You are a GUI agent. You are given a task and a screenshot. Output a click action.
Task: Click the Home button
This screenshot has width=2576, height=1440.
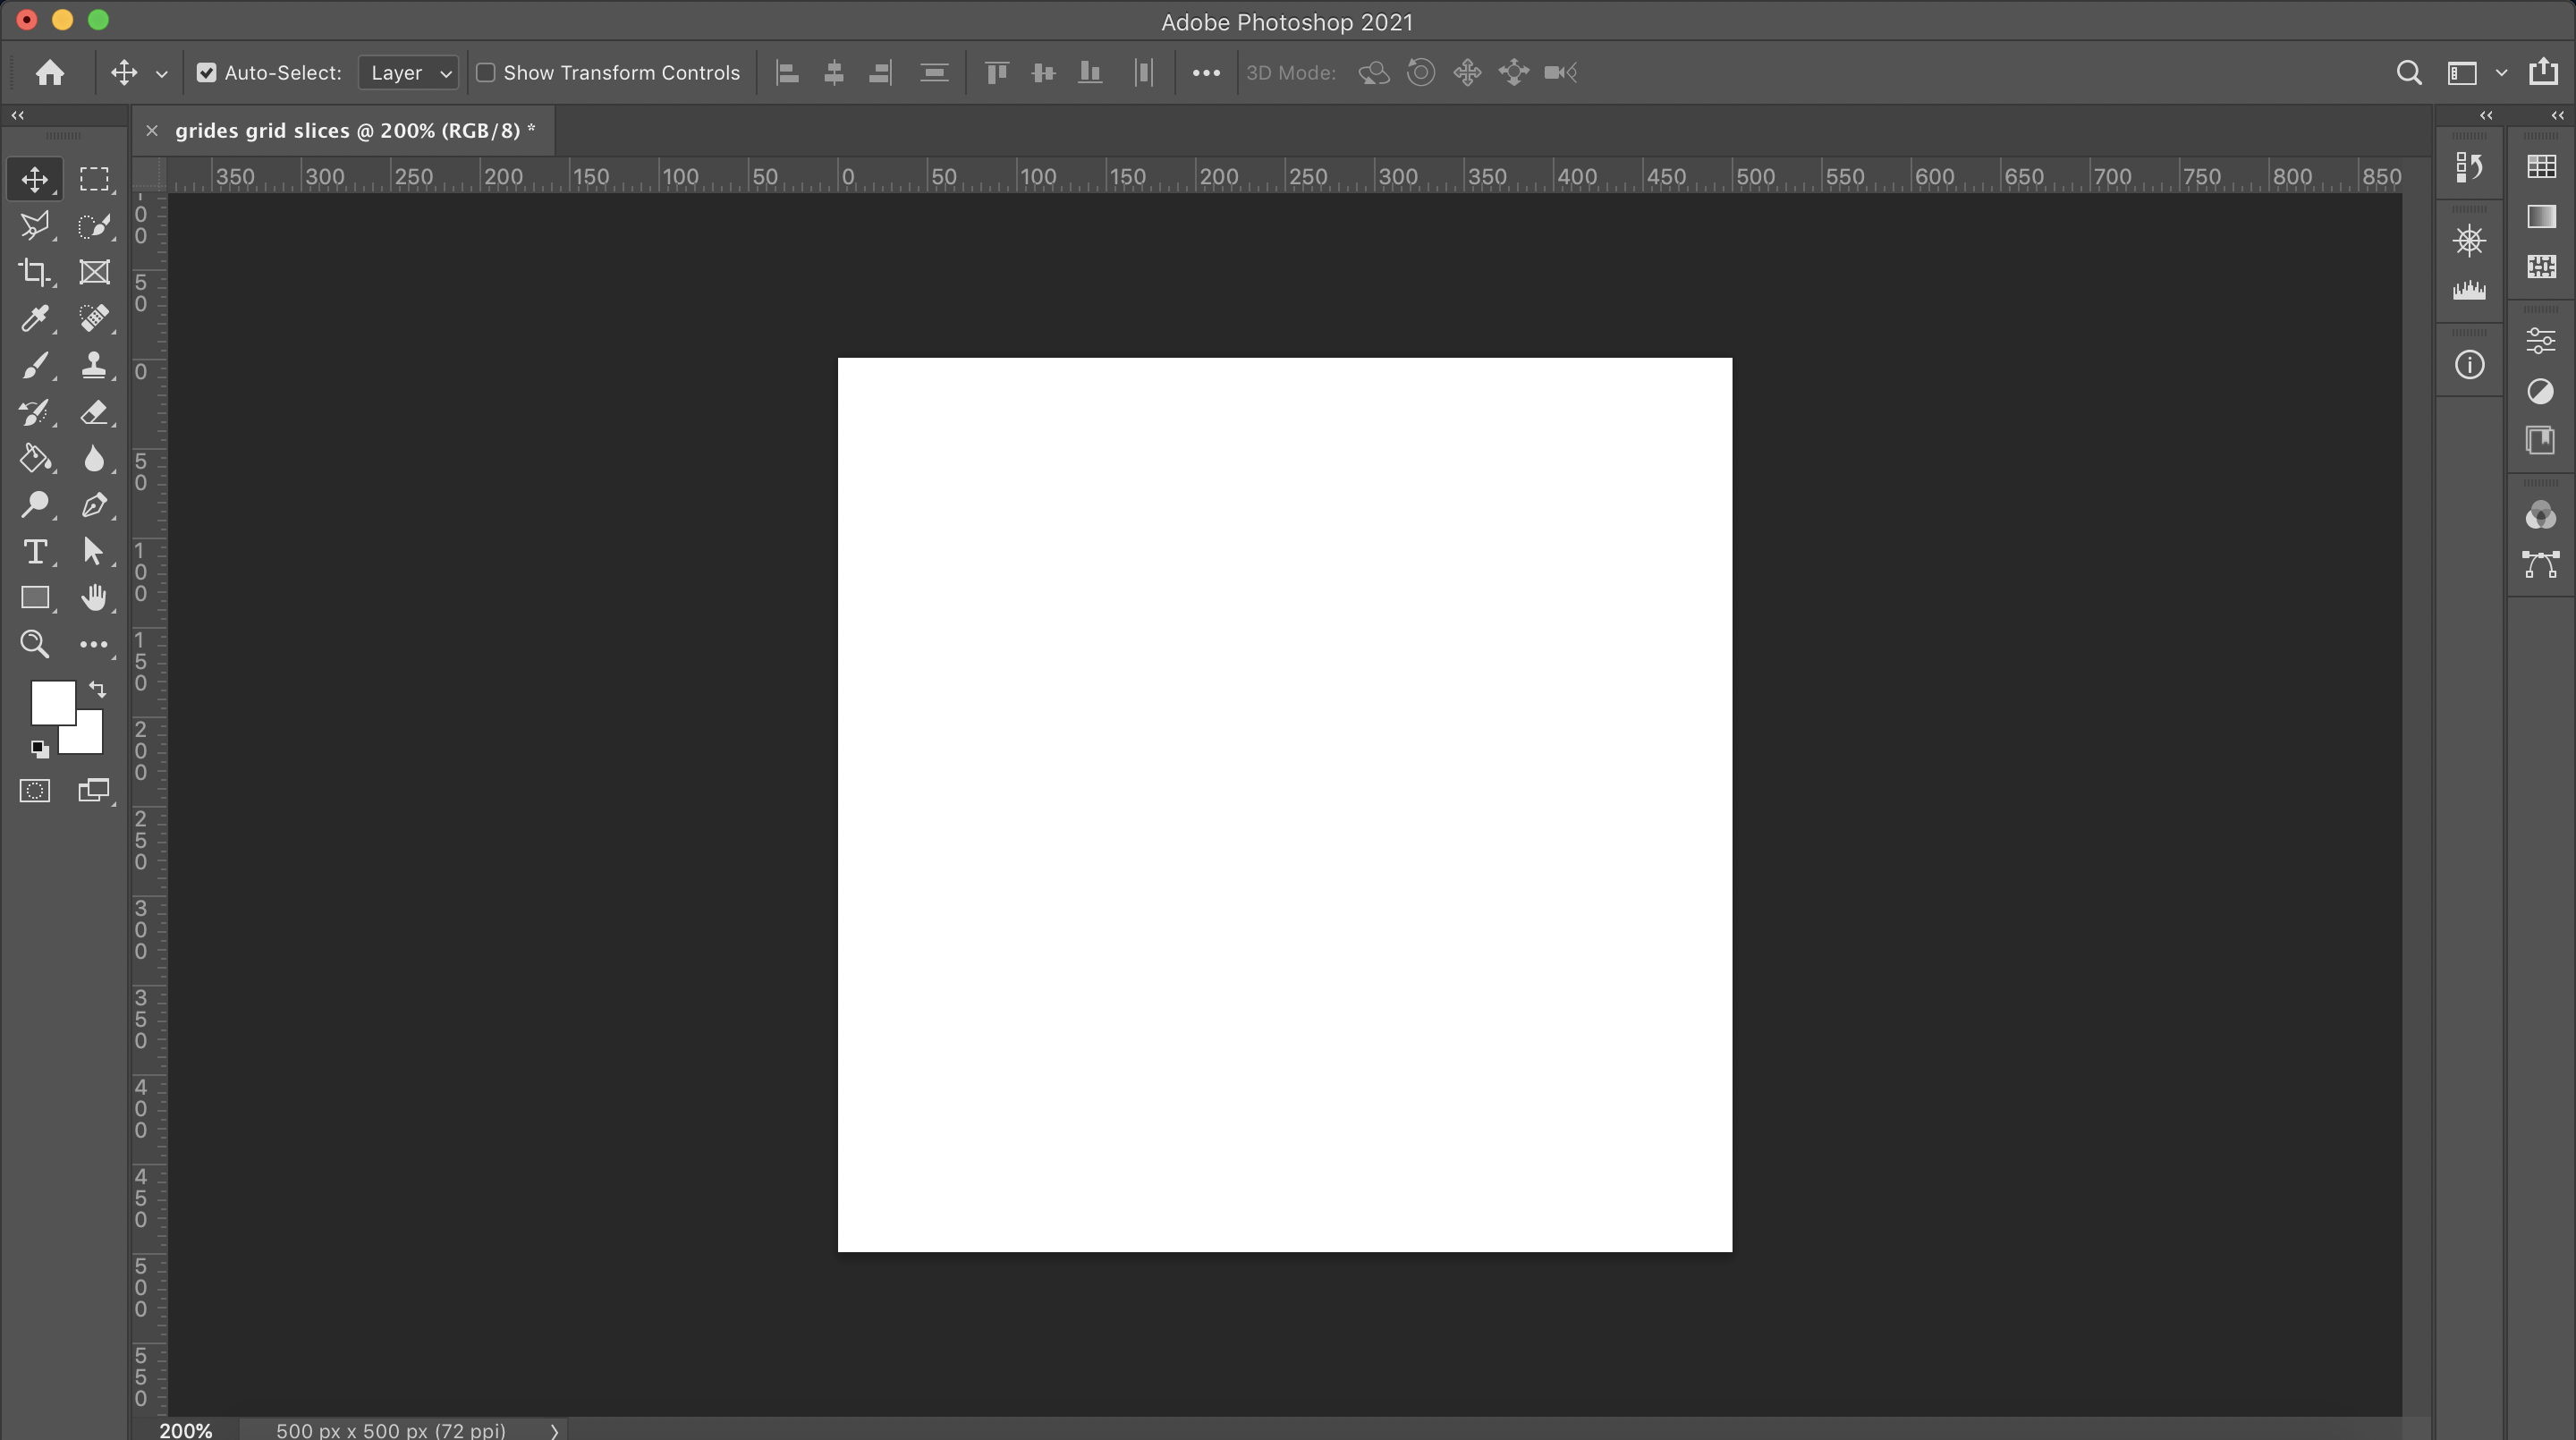tap(50, 73)
